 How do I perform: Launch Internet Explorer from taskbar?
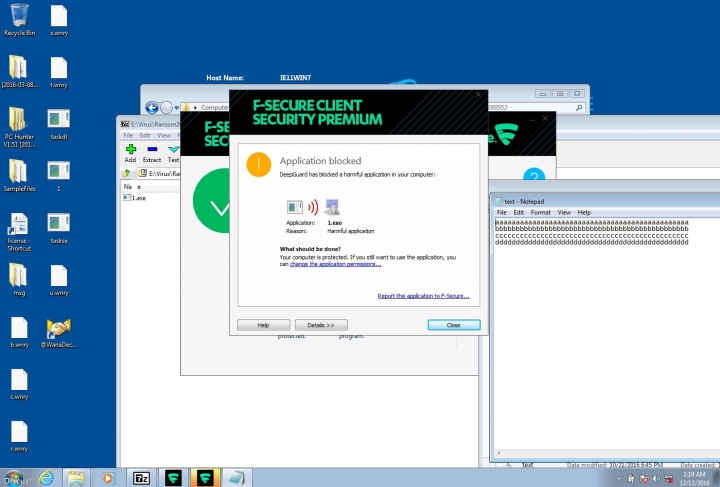(x=46, y=478)
